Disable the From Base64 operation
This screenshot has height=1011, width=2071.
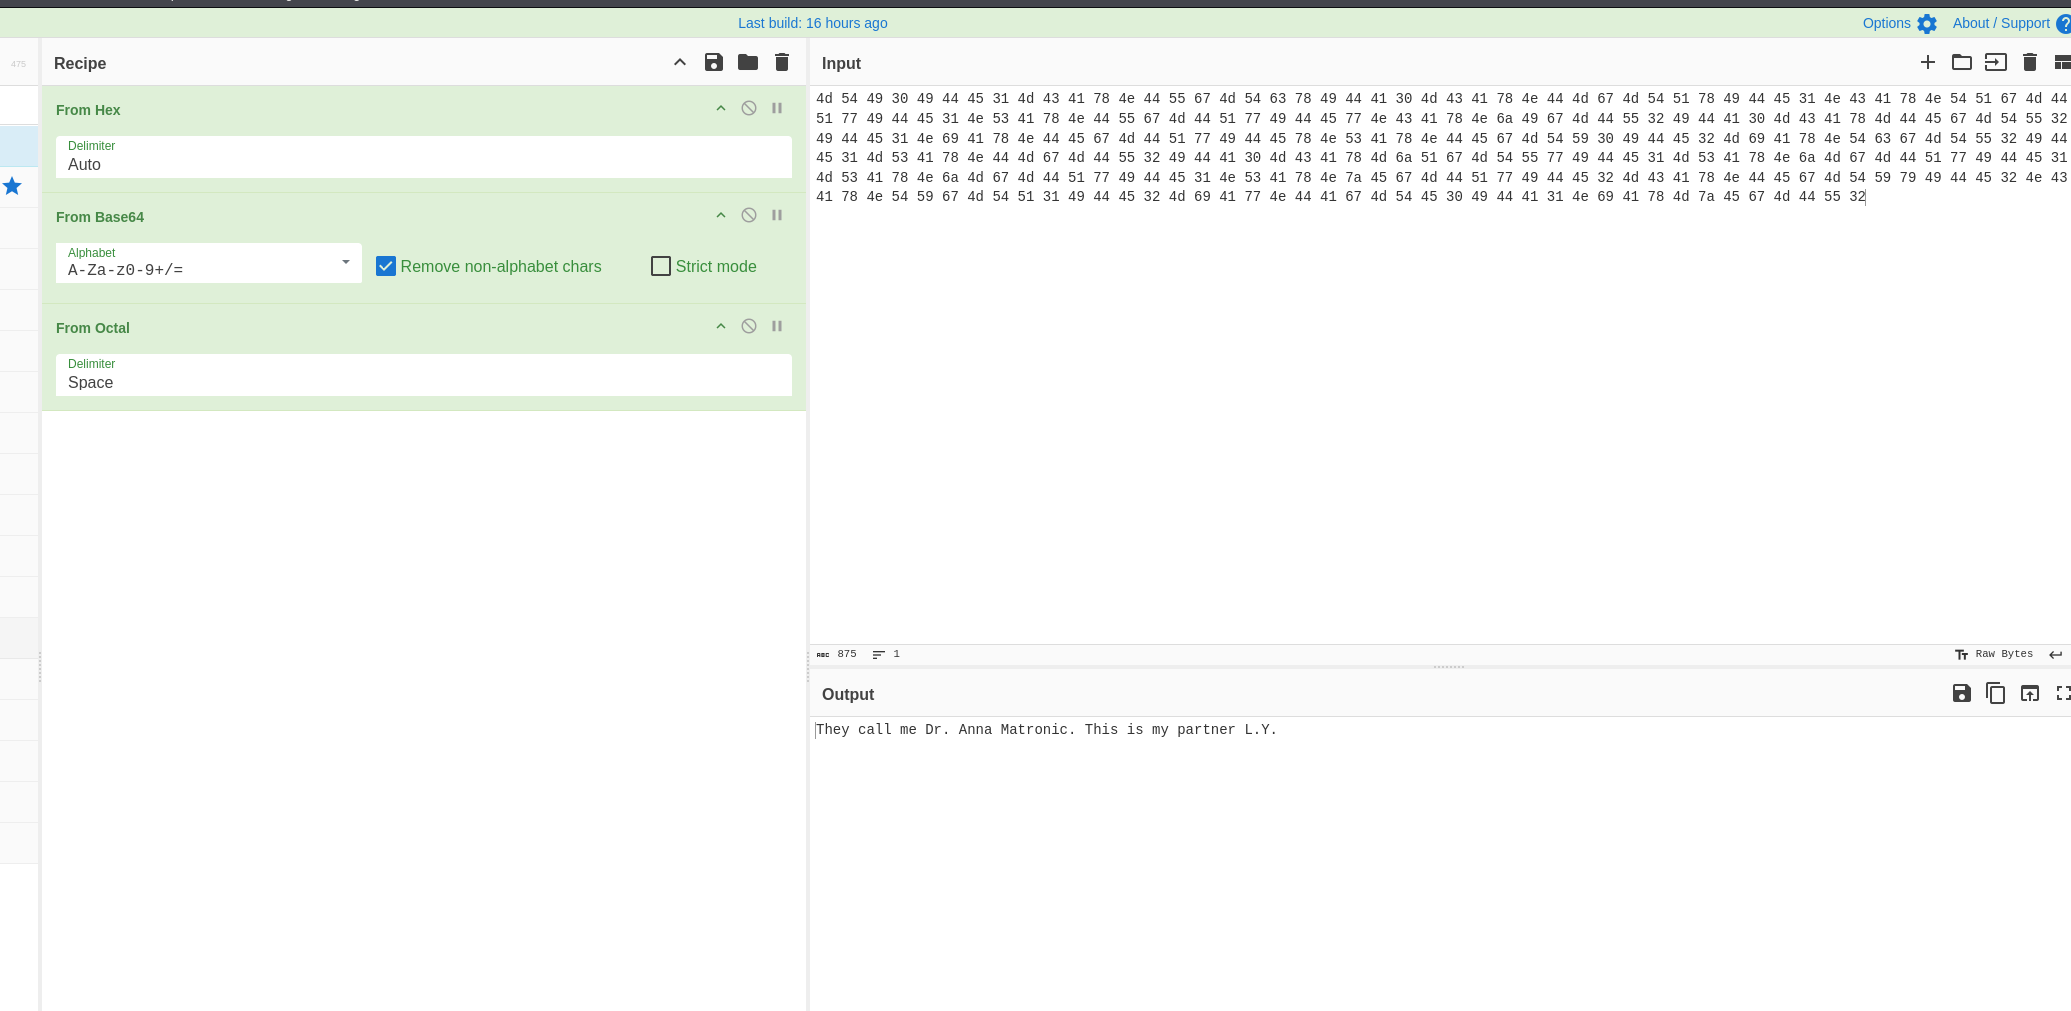pos(749,215)
